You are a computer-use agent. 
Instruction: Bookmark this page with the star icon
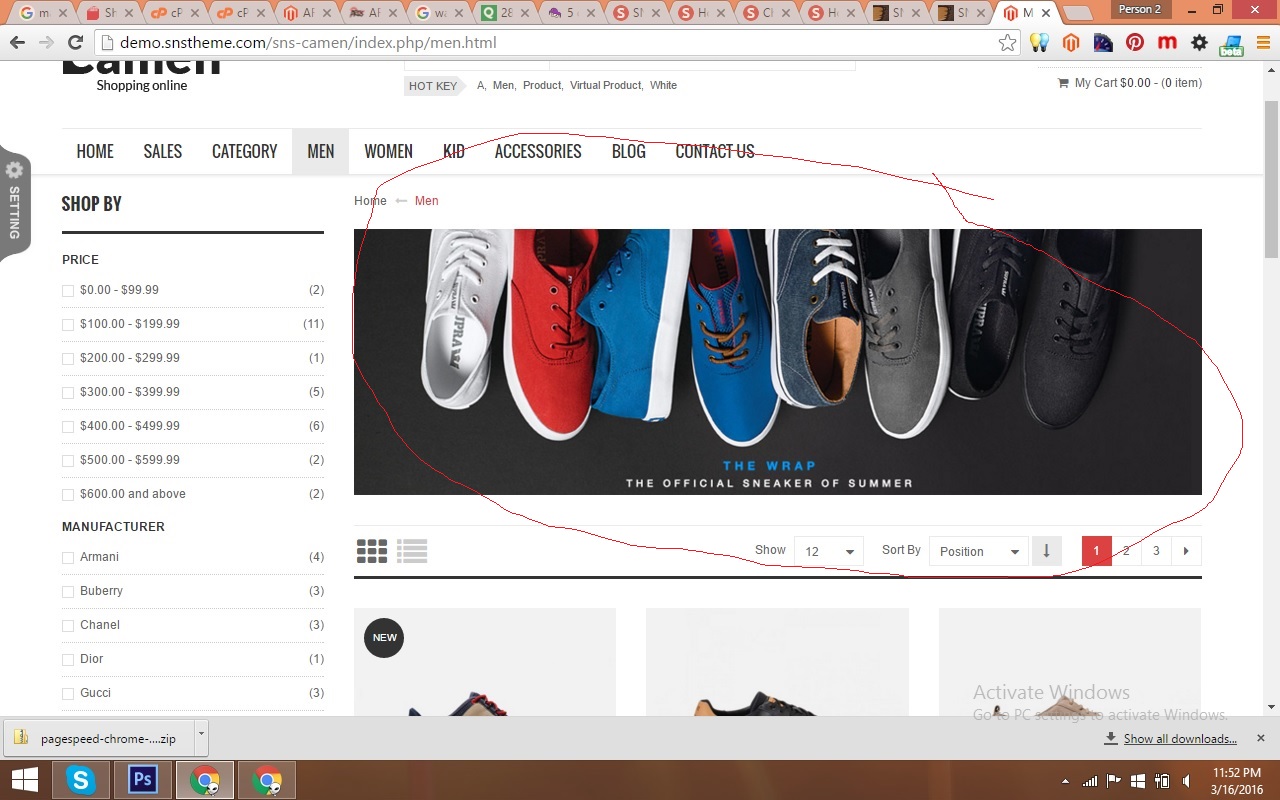tap(1007, 43)
